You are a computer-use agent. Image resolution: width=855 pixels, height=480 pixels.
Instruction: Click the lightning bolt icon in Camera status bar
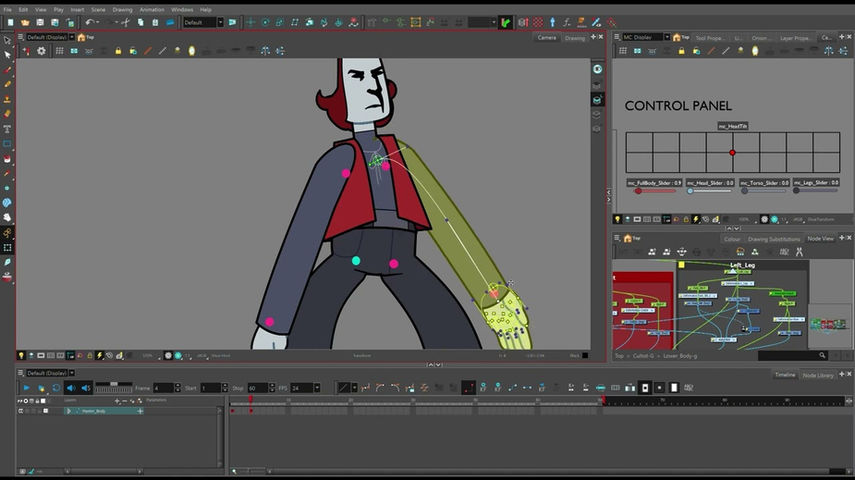point(99,356)
